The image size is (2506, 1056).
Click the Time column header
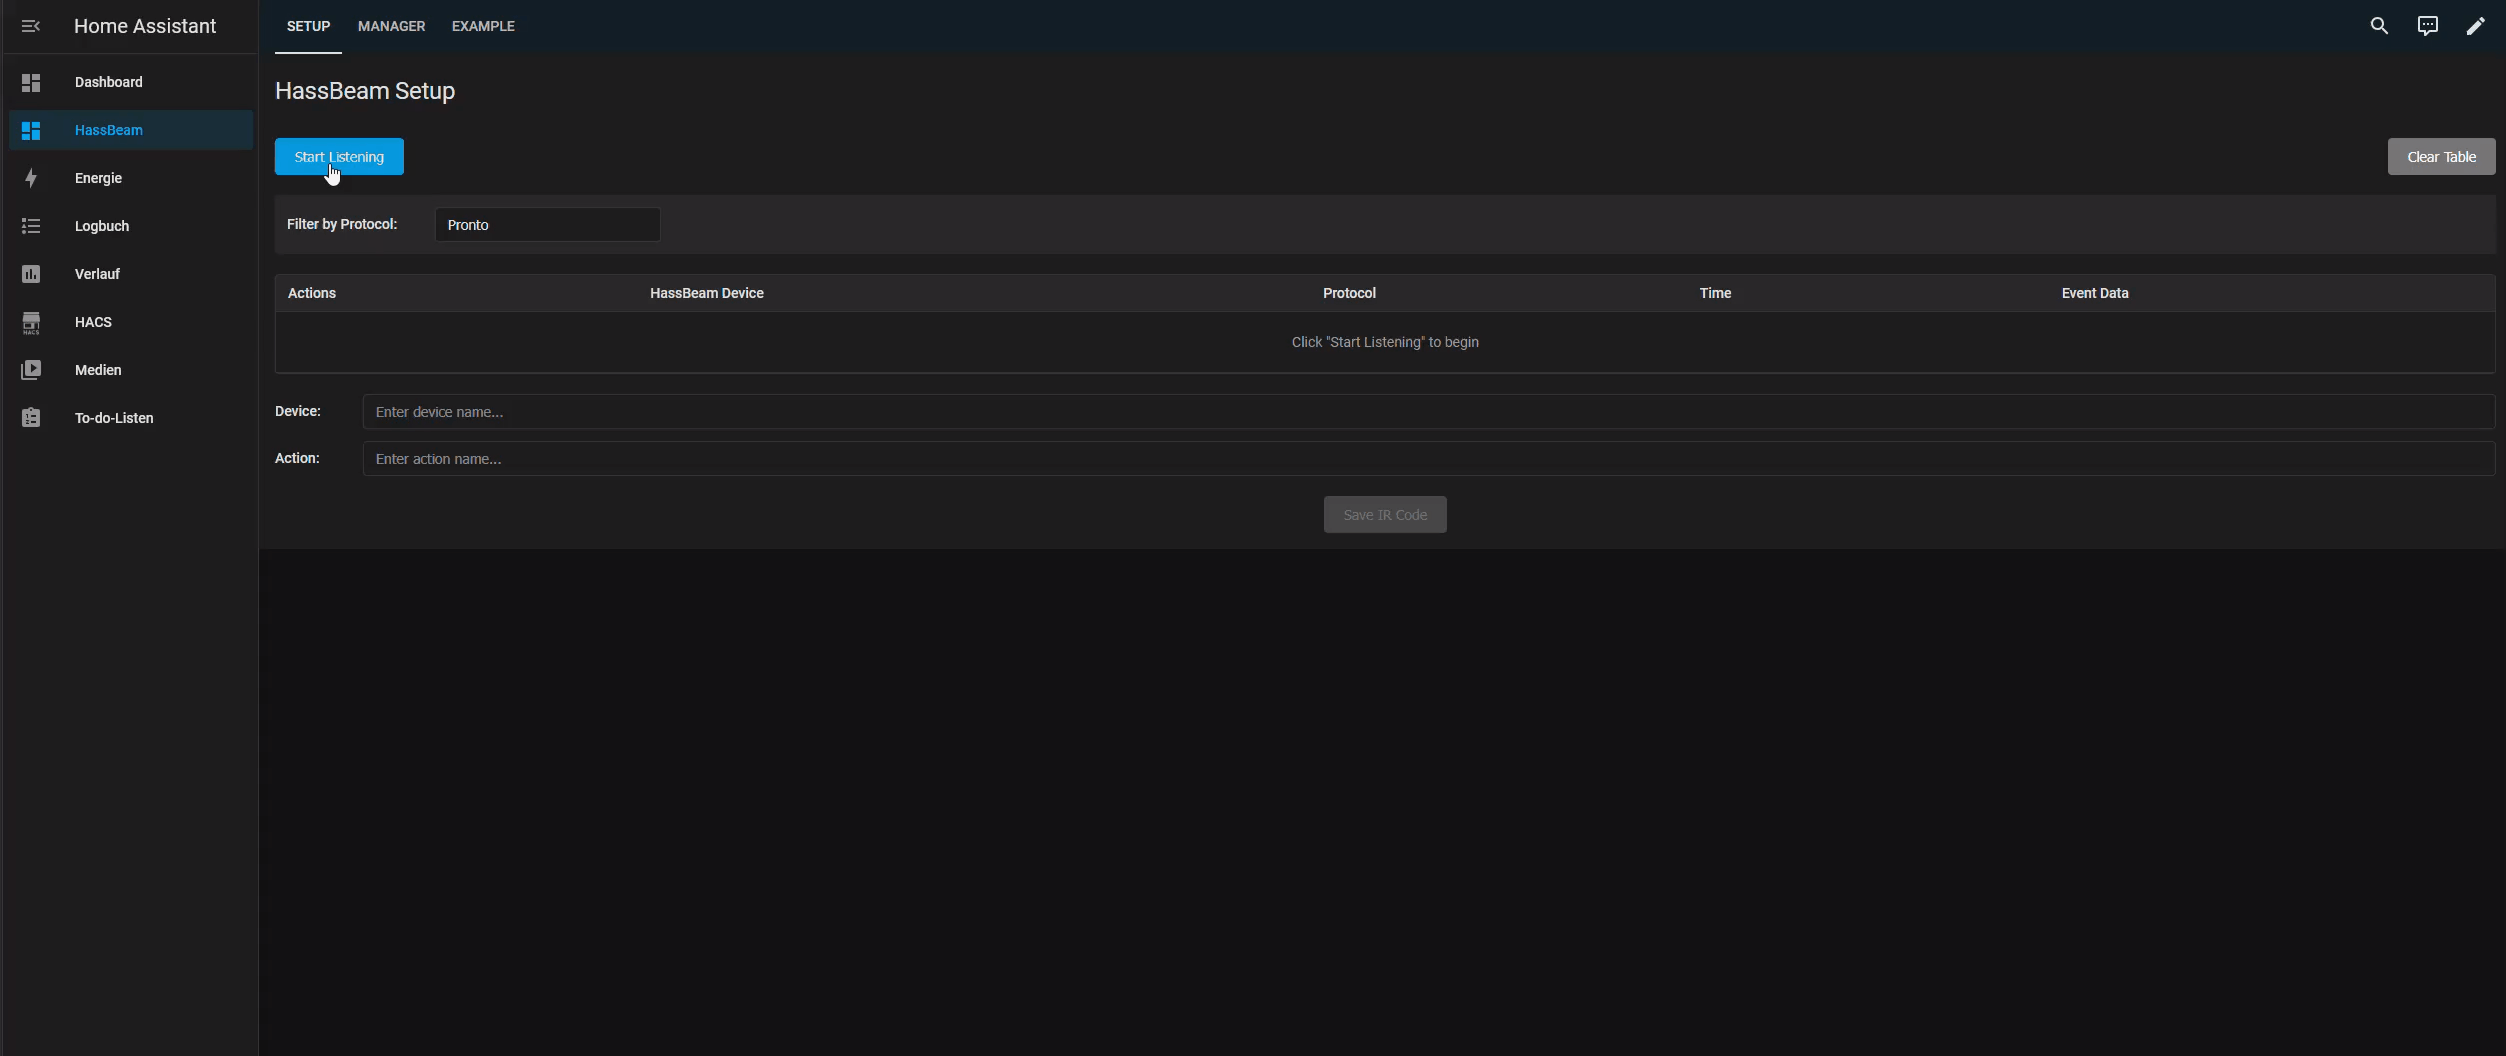pos(1715,293)
